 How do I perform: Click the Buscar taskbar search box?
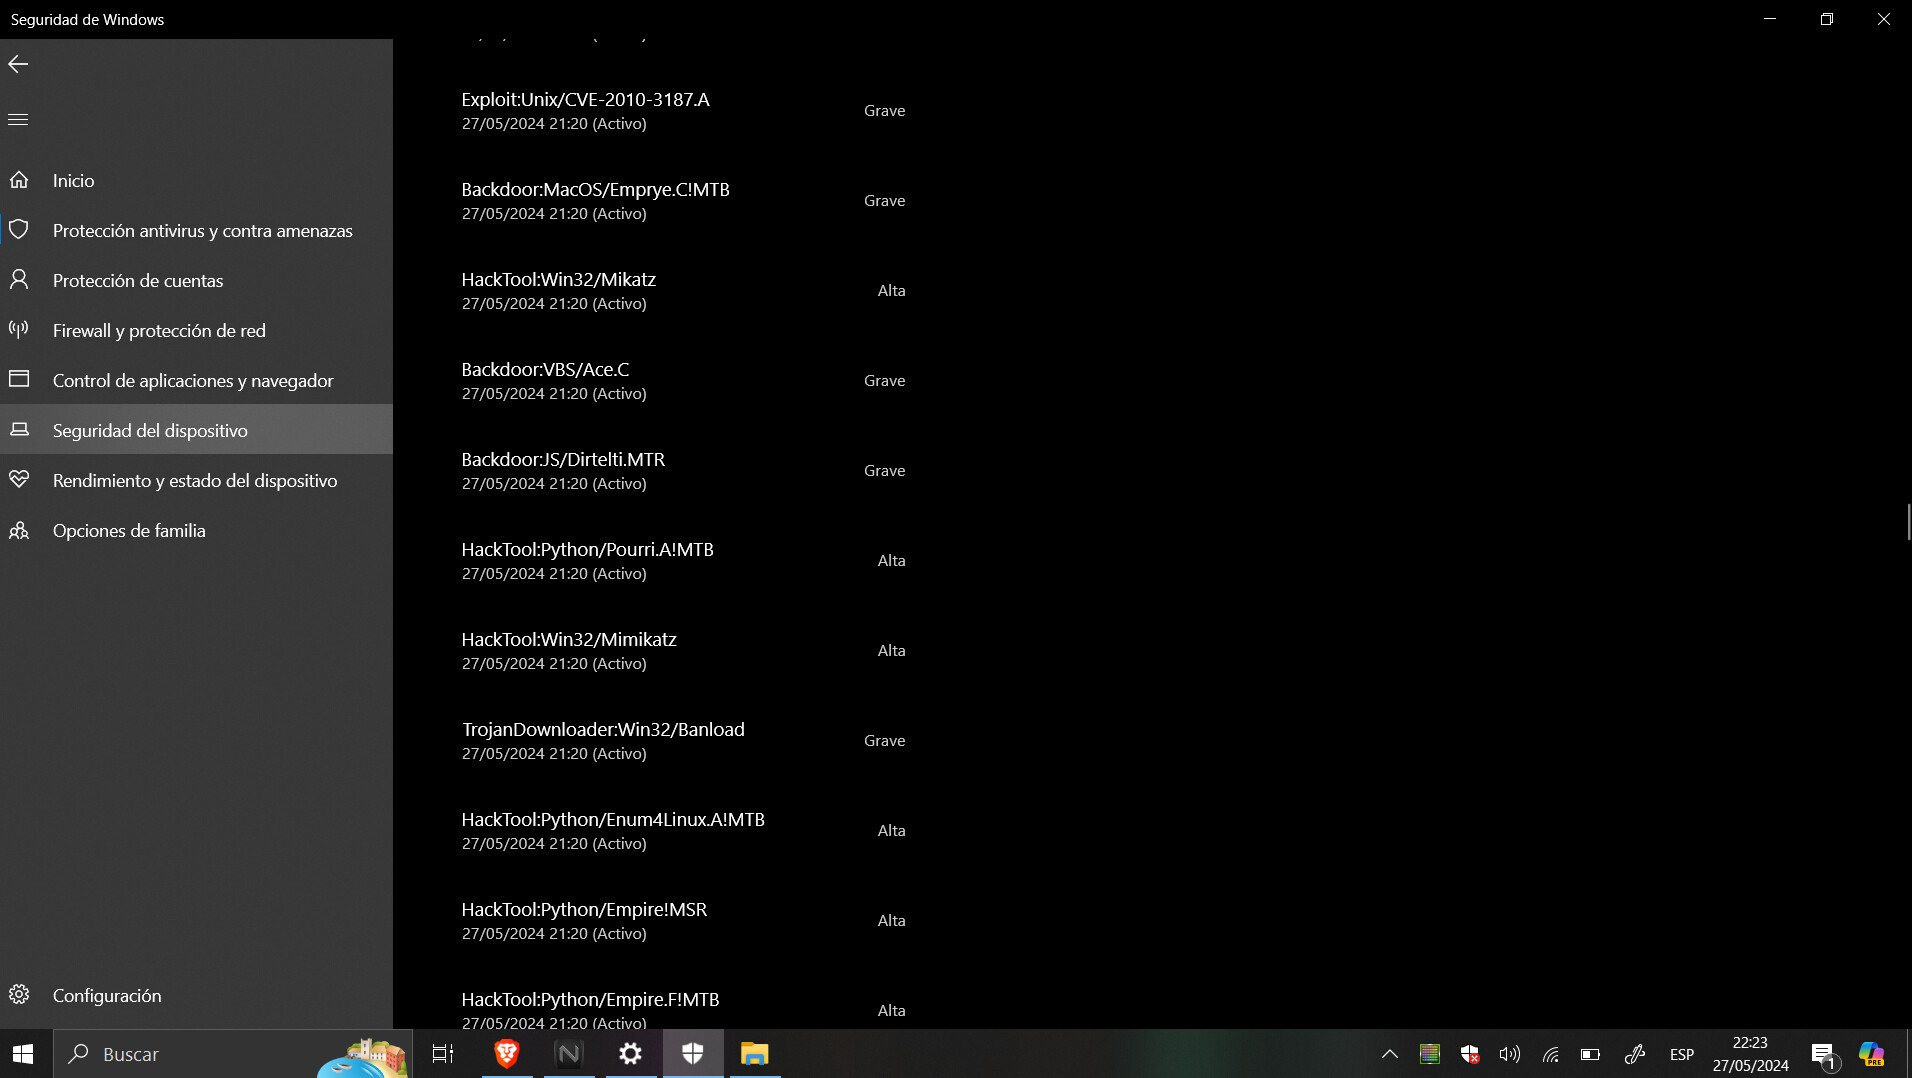click(232, 1054)
